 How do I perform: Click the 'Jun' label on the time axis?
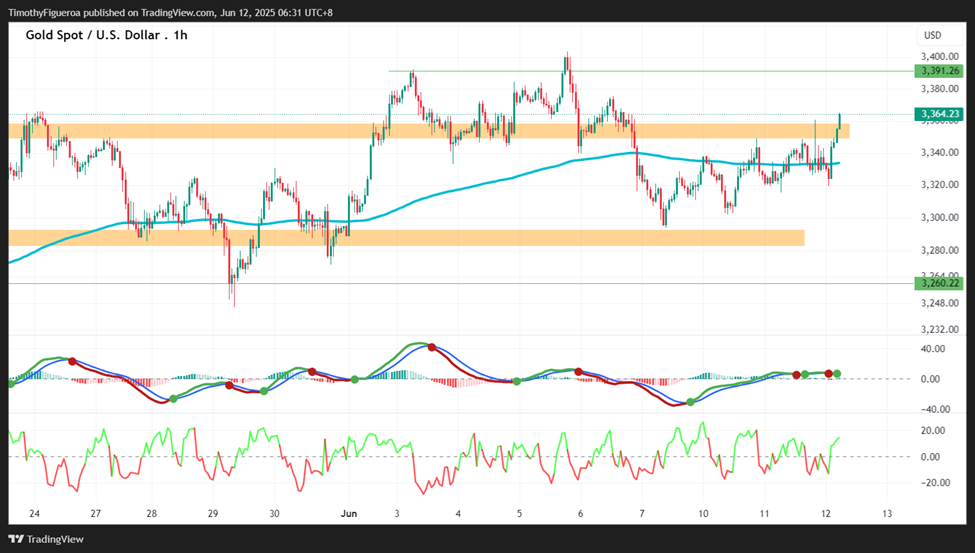pos(349,514)
